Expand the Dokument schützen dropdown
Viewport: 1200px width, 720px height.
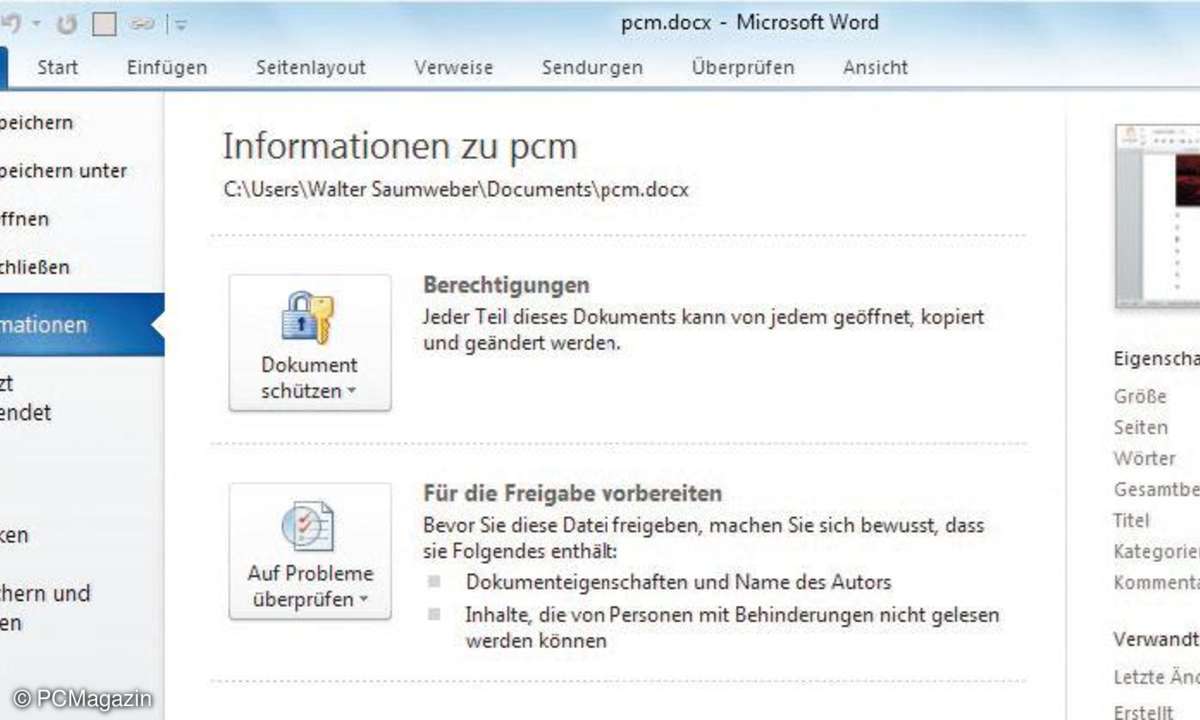coord(350,392)
